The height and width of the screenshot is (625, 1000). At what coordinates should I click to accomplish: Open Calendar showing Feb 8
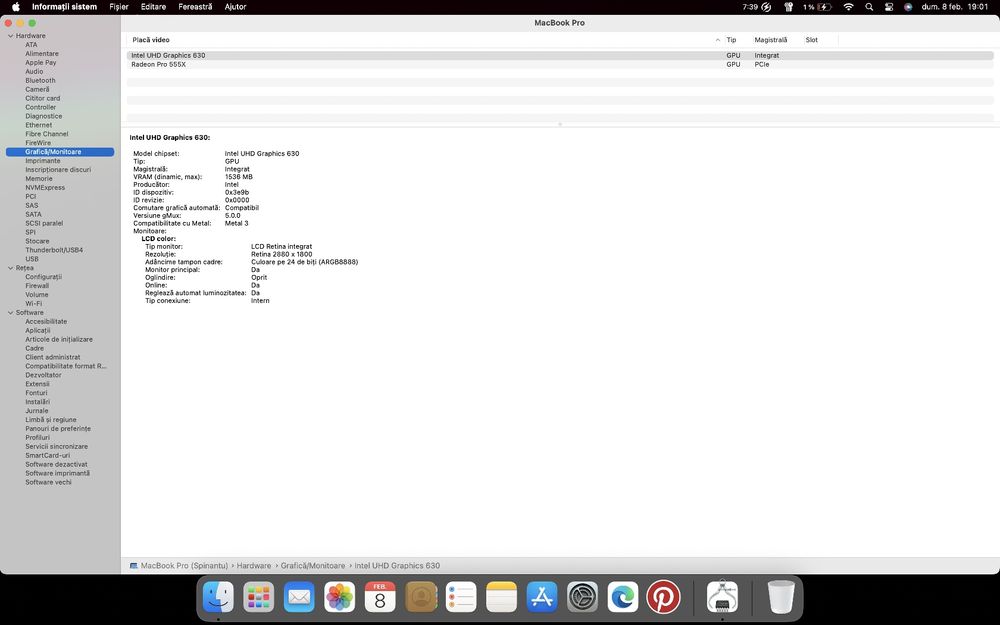tap(380, 598)
